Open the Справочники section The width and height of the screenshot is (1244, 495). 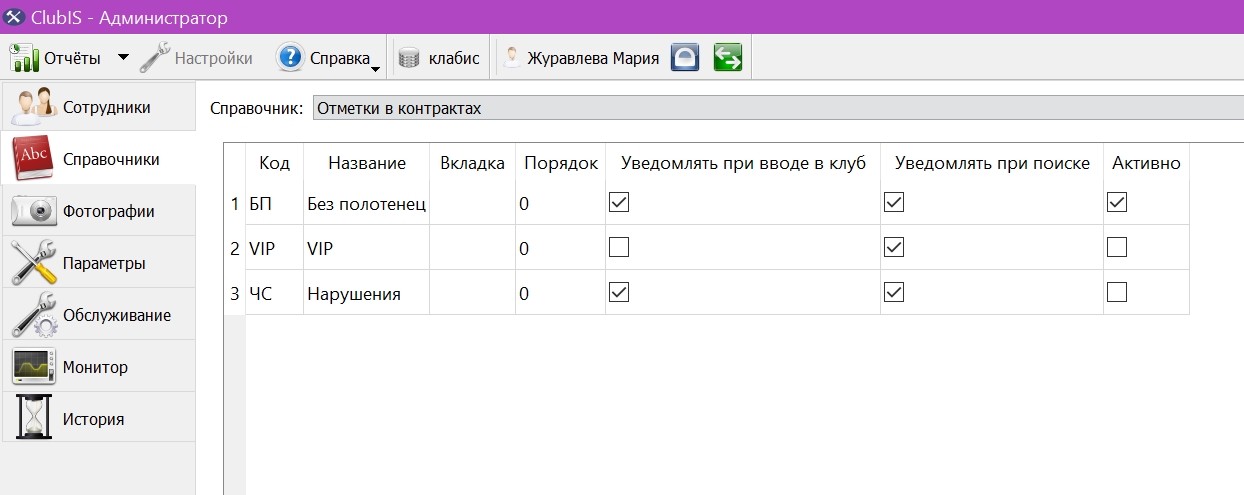pos(98,159)
